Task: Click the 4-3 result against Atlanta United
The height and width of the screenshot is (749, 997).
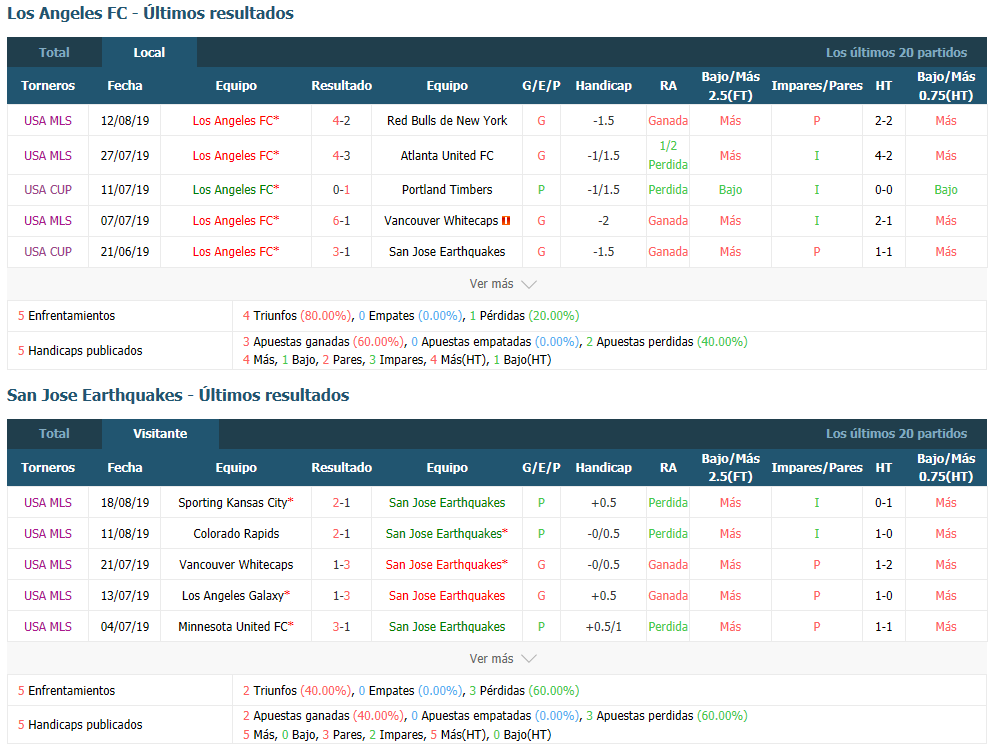Action: [x=341, y=155]
